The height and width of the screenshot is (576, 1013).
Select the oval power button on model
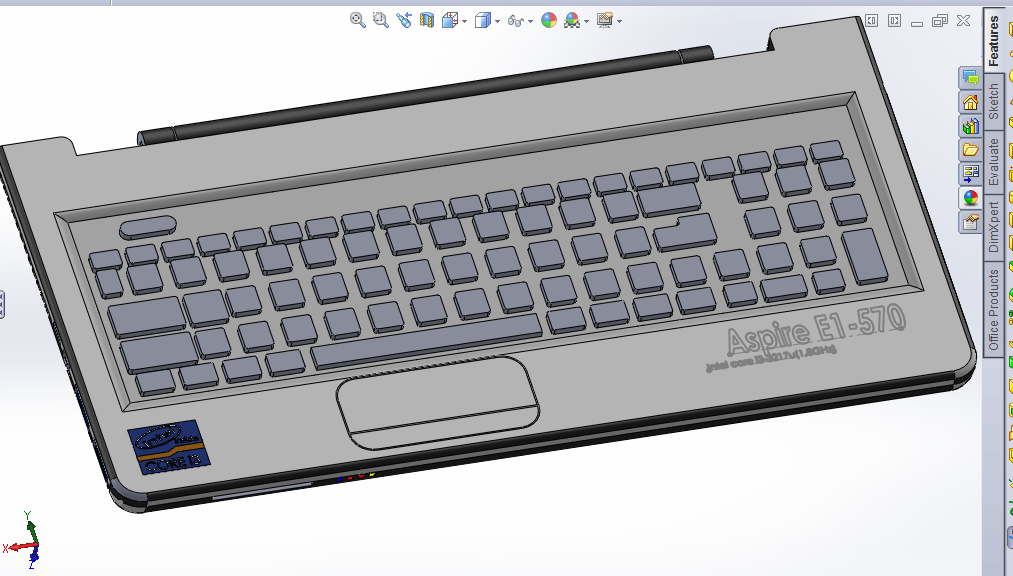point(148,226)
